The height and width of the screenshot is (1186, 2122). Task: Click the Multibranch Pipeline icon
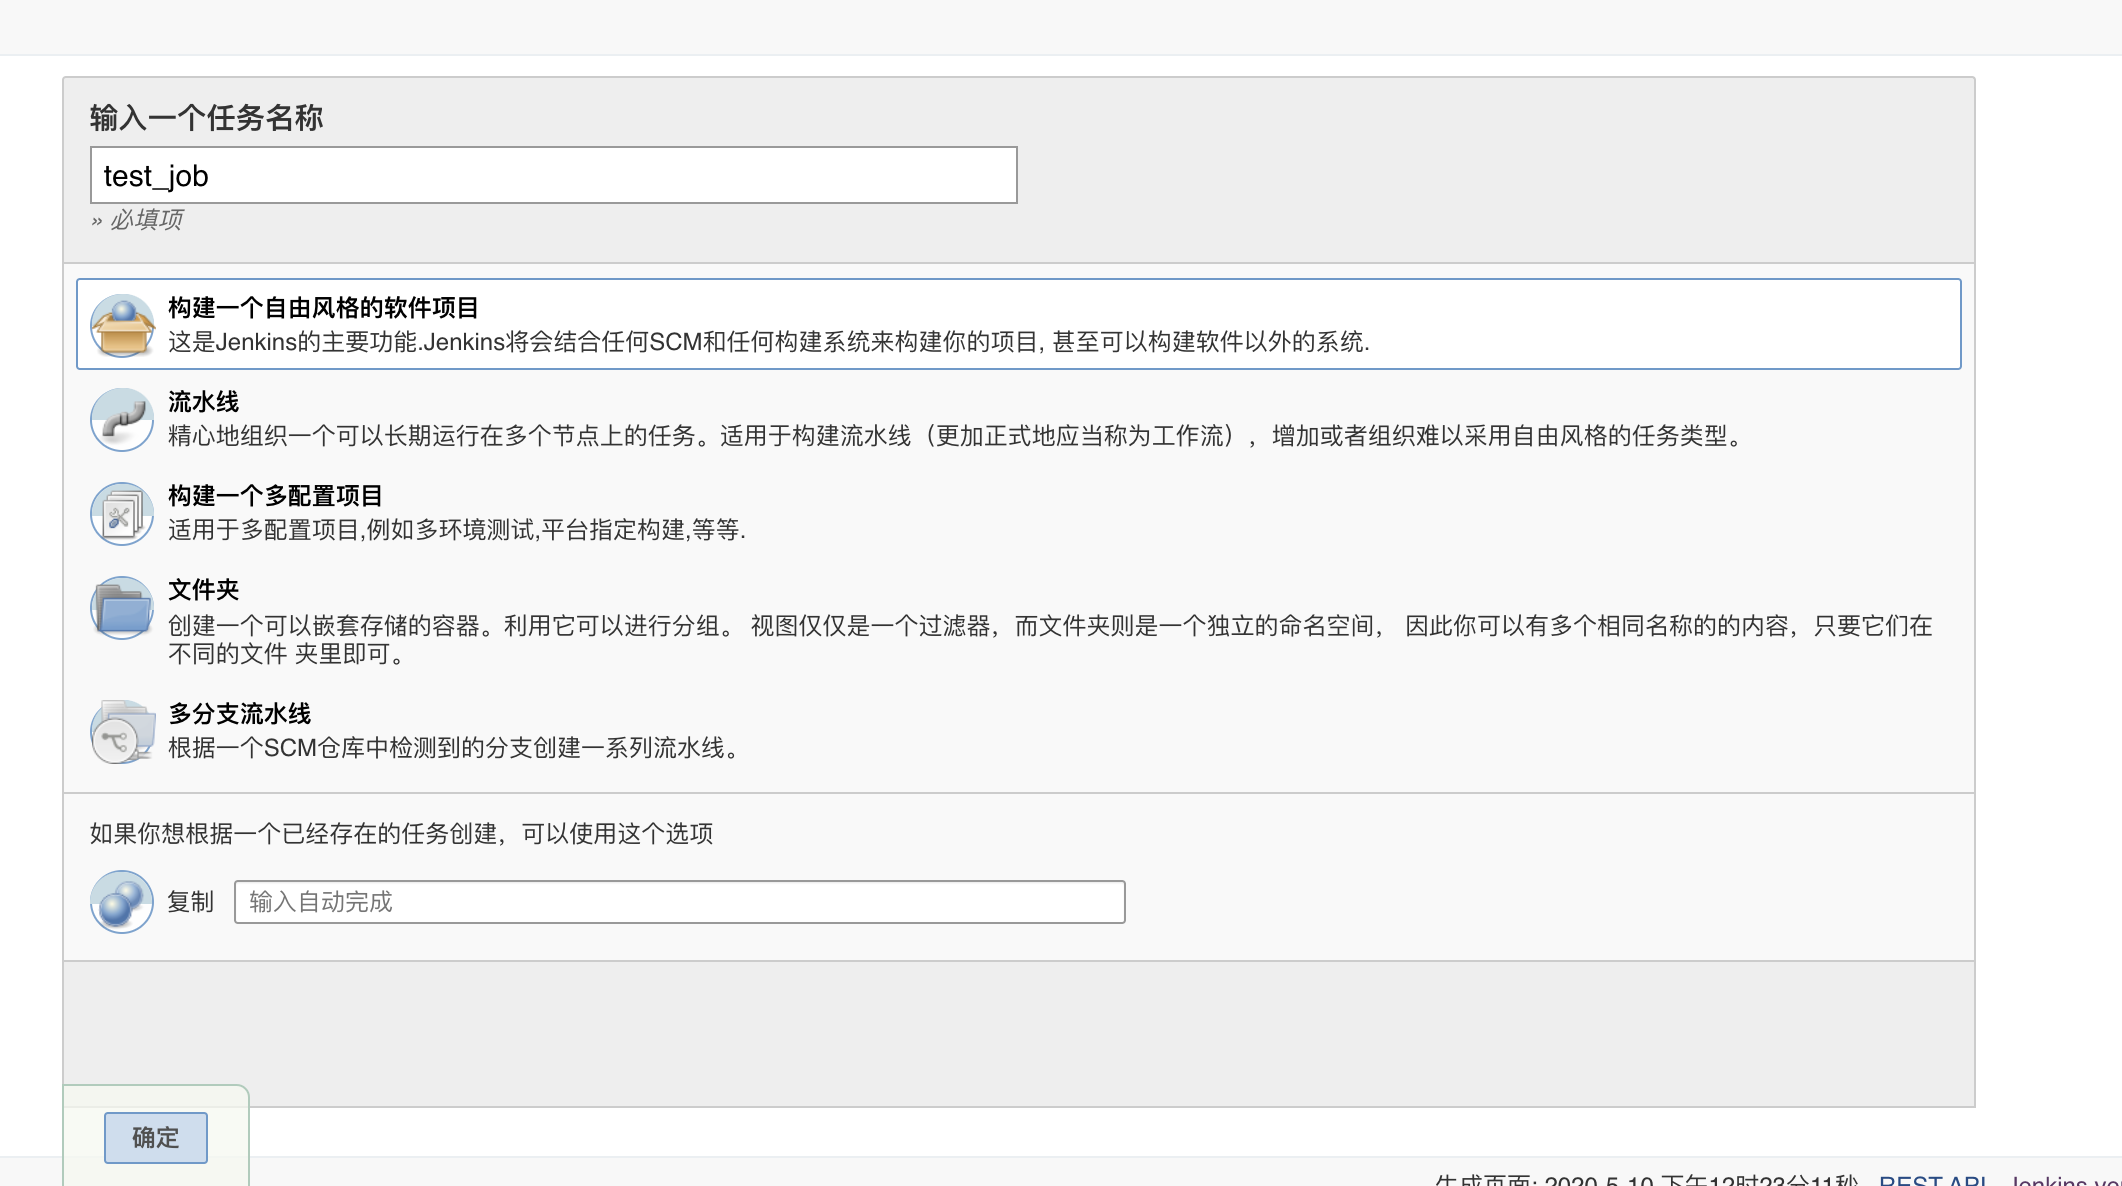122,732
